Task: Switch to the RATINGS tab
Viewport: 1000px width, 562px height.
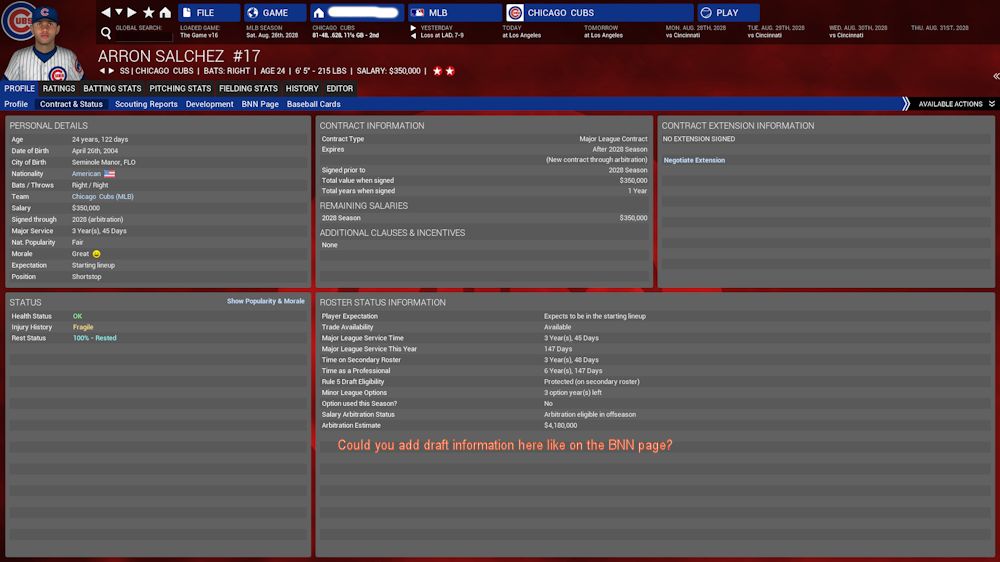Action: [x=59, y=89]
